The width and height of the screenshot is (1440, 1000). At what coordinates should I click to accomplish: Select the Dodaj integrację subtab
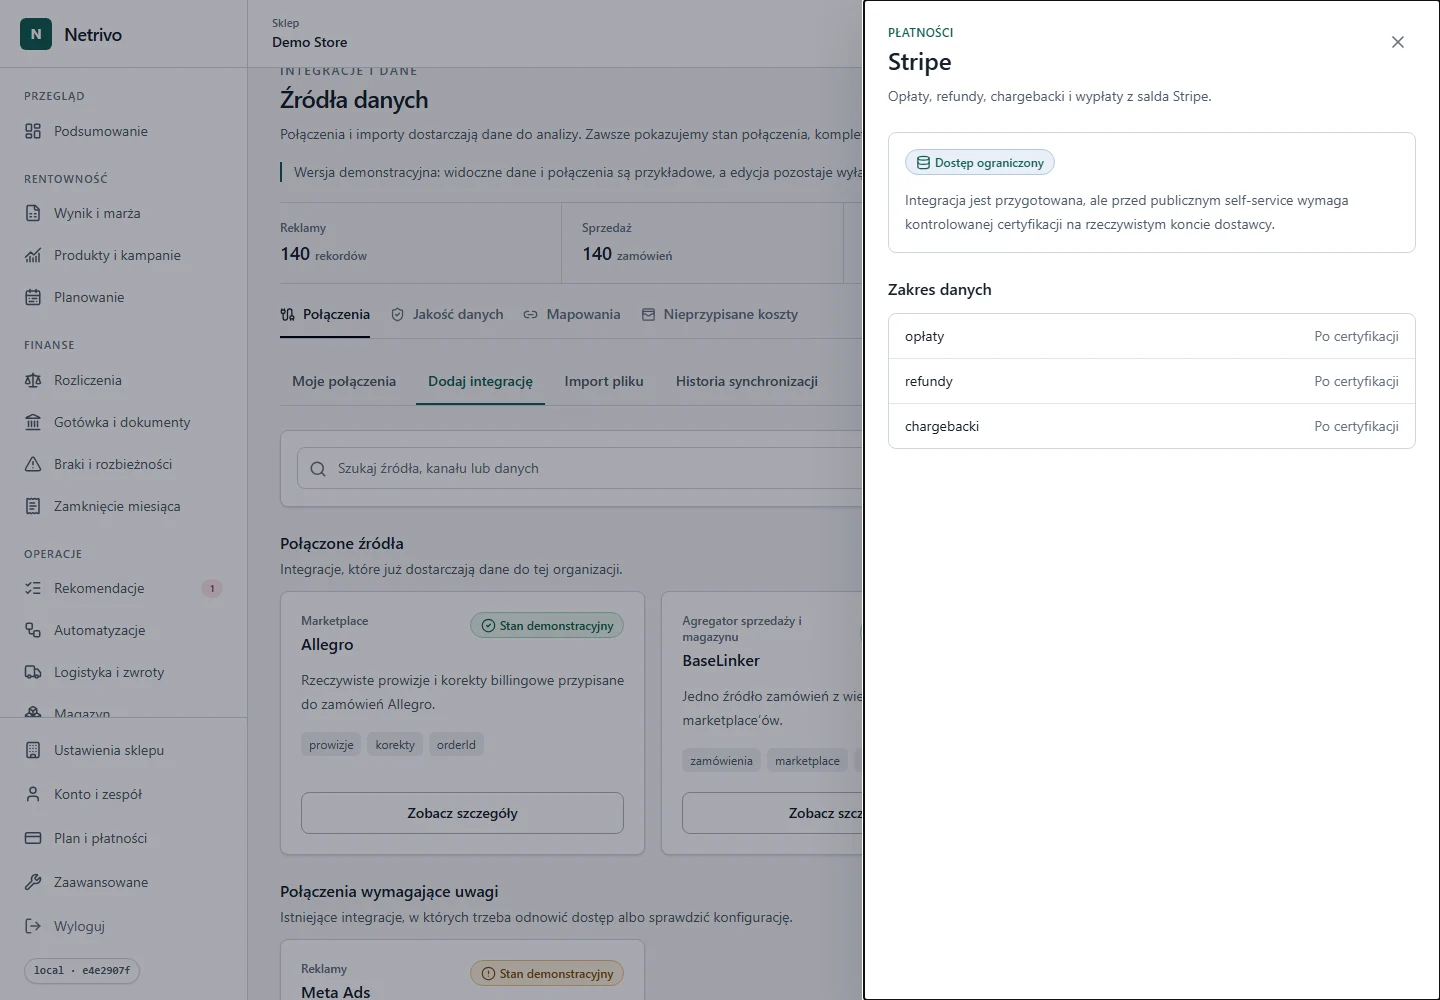click(x=480, y=381)
